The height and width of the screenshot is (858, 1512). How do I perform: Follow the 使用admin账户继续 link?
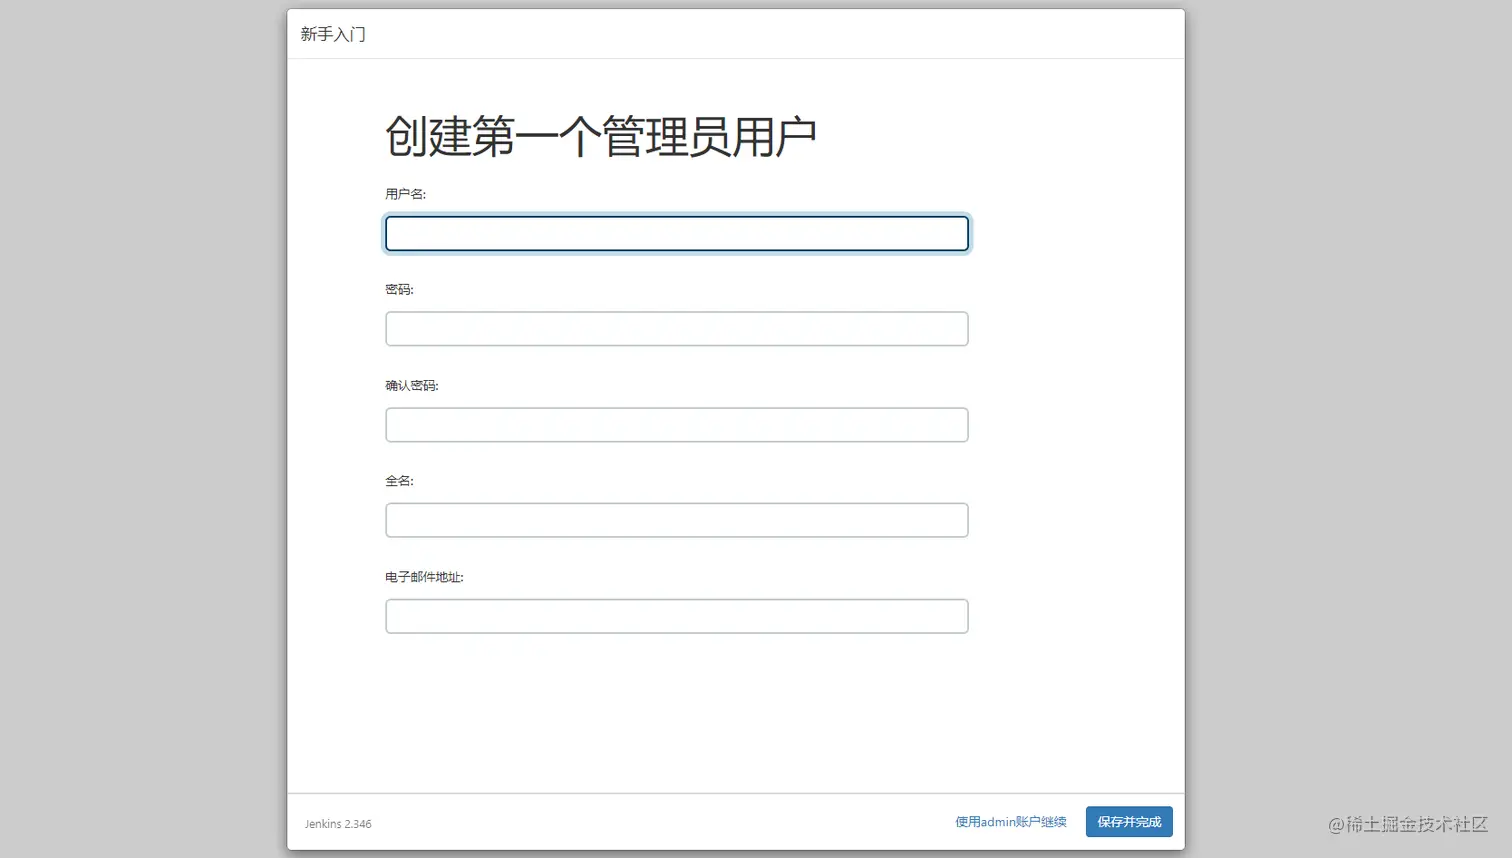pos(1010,822)
